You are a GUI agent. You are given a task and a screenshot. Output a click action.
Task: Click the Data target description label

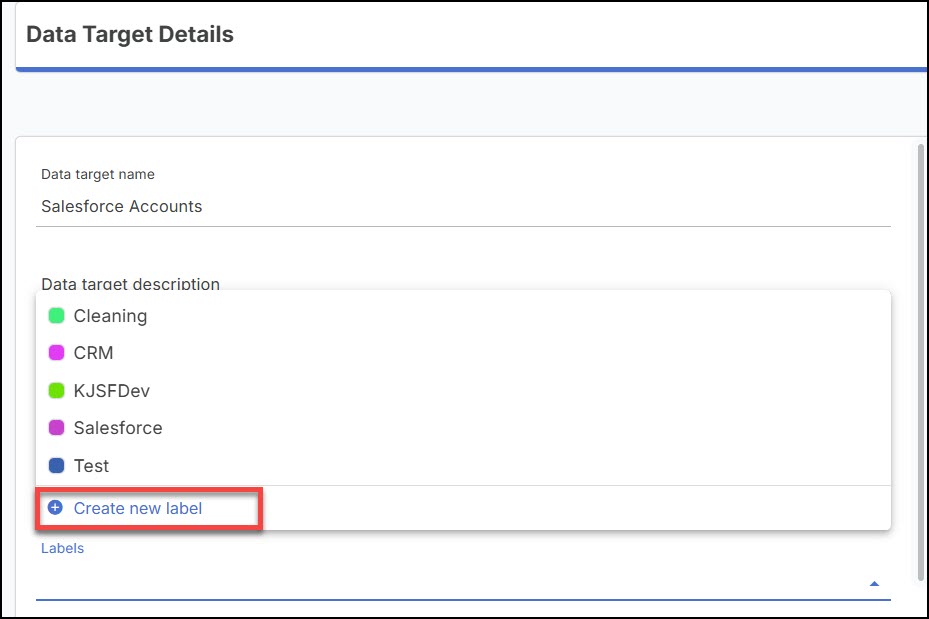(x=130, y=284)
